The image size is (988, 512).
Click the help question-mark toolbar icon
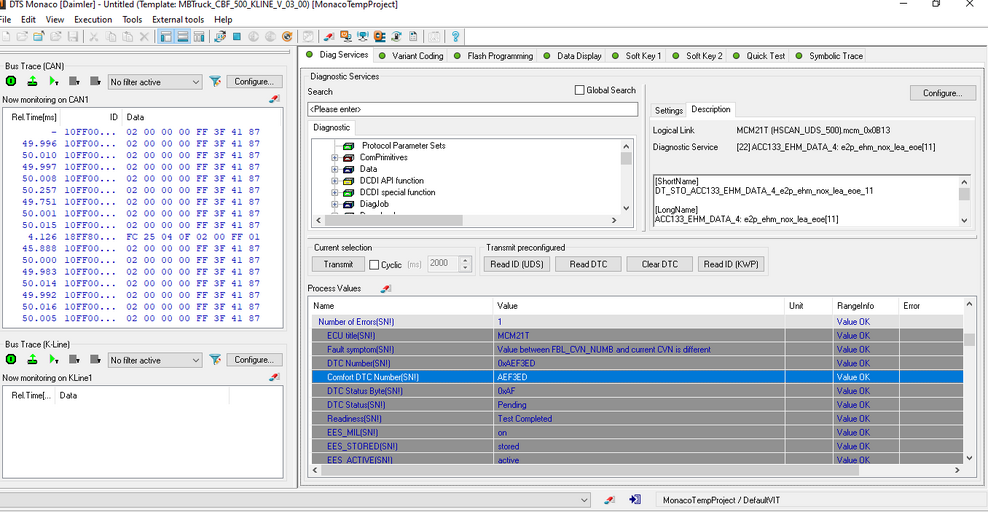click(x=456, y=37)
